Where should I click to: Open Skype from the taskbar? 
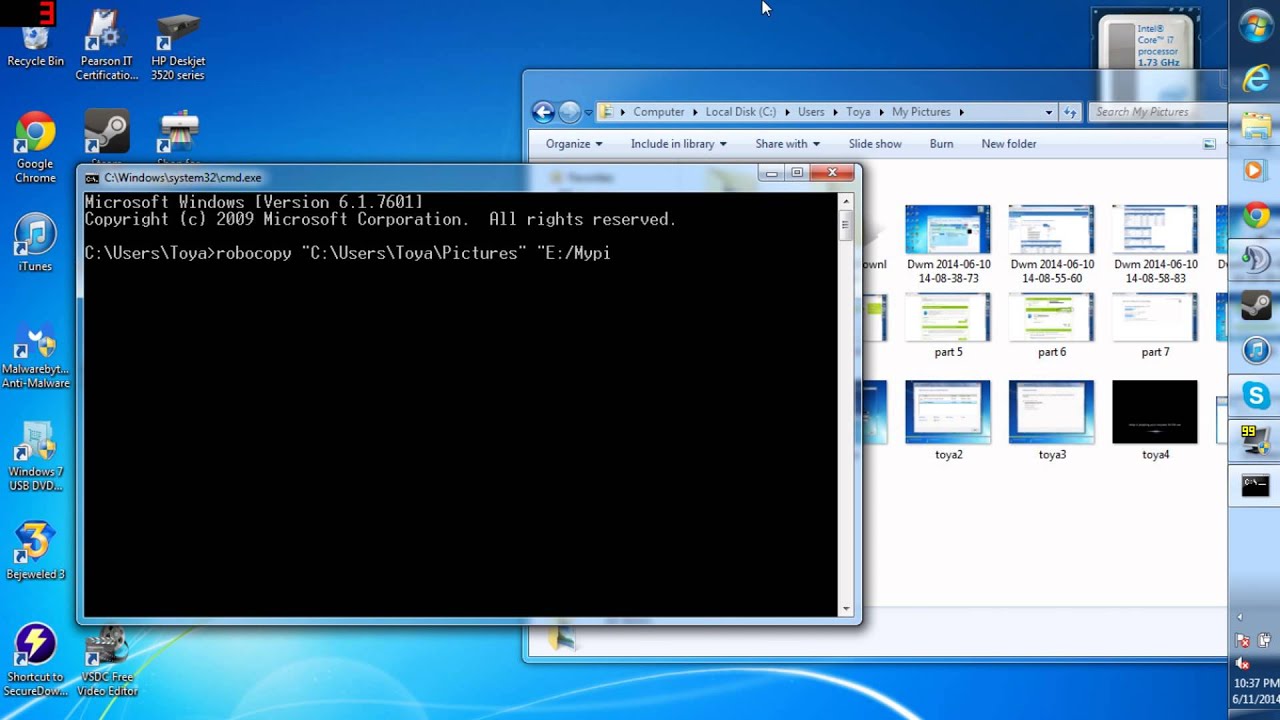tap(1256, 395)
